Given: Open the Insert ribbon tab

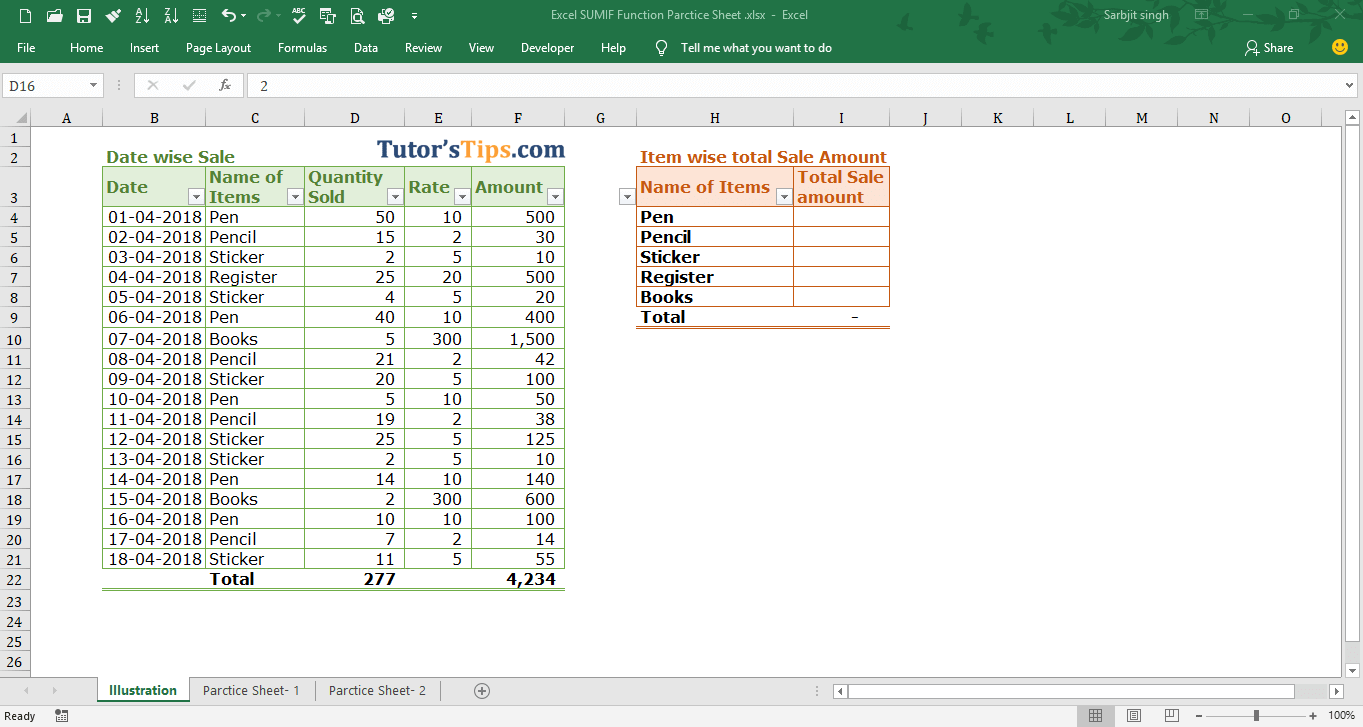Looking at the screenshot, I should click(144, 48).
